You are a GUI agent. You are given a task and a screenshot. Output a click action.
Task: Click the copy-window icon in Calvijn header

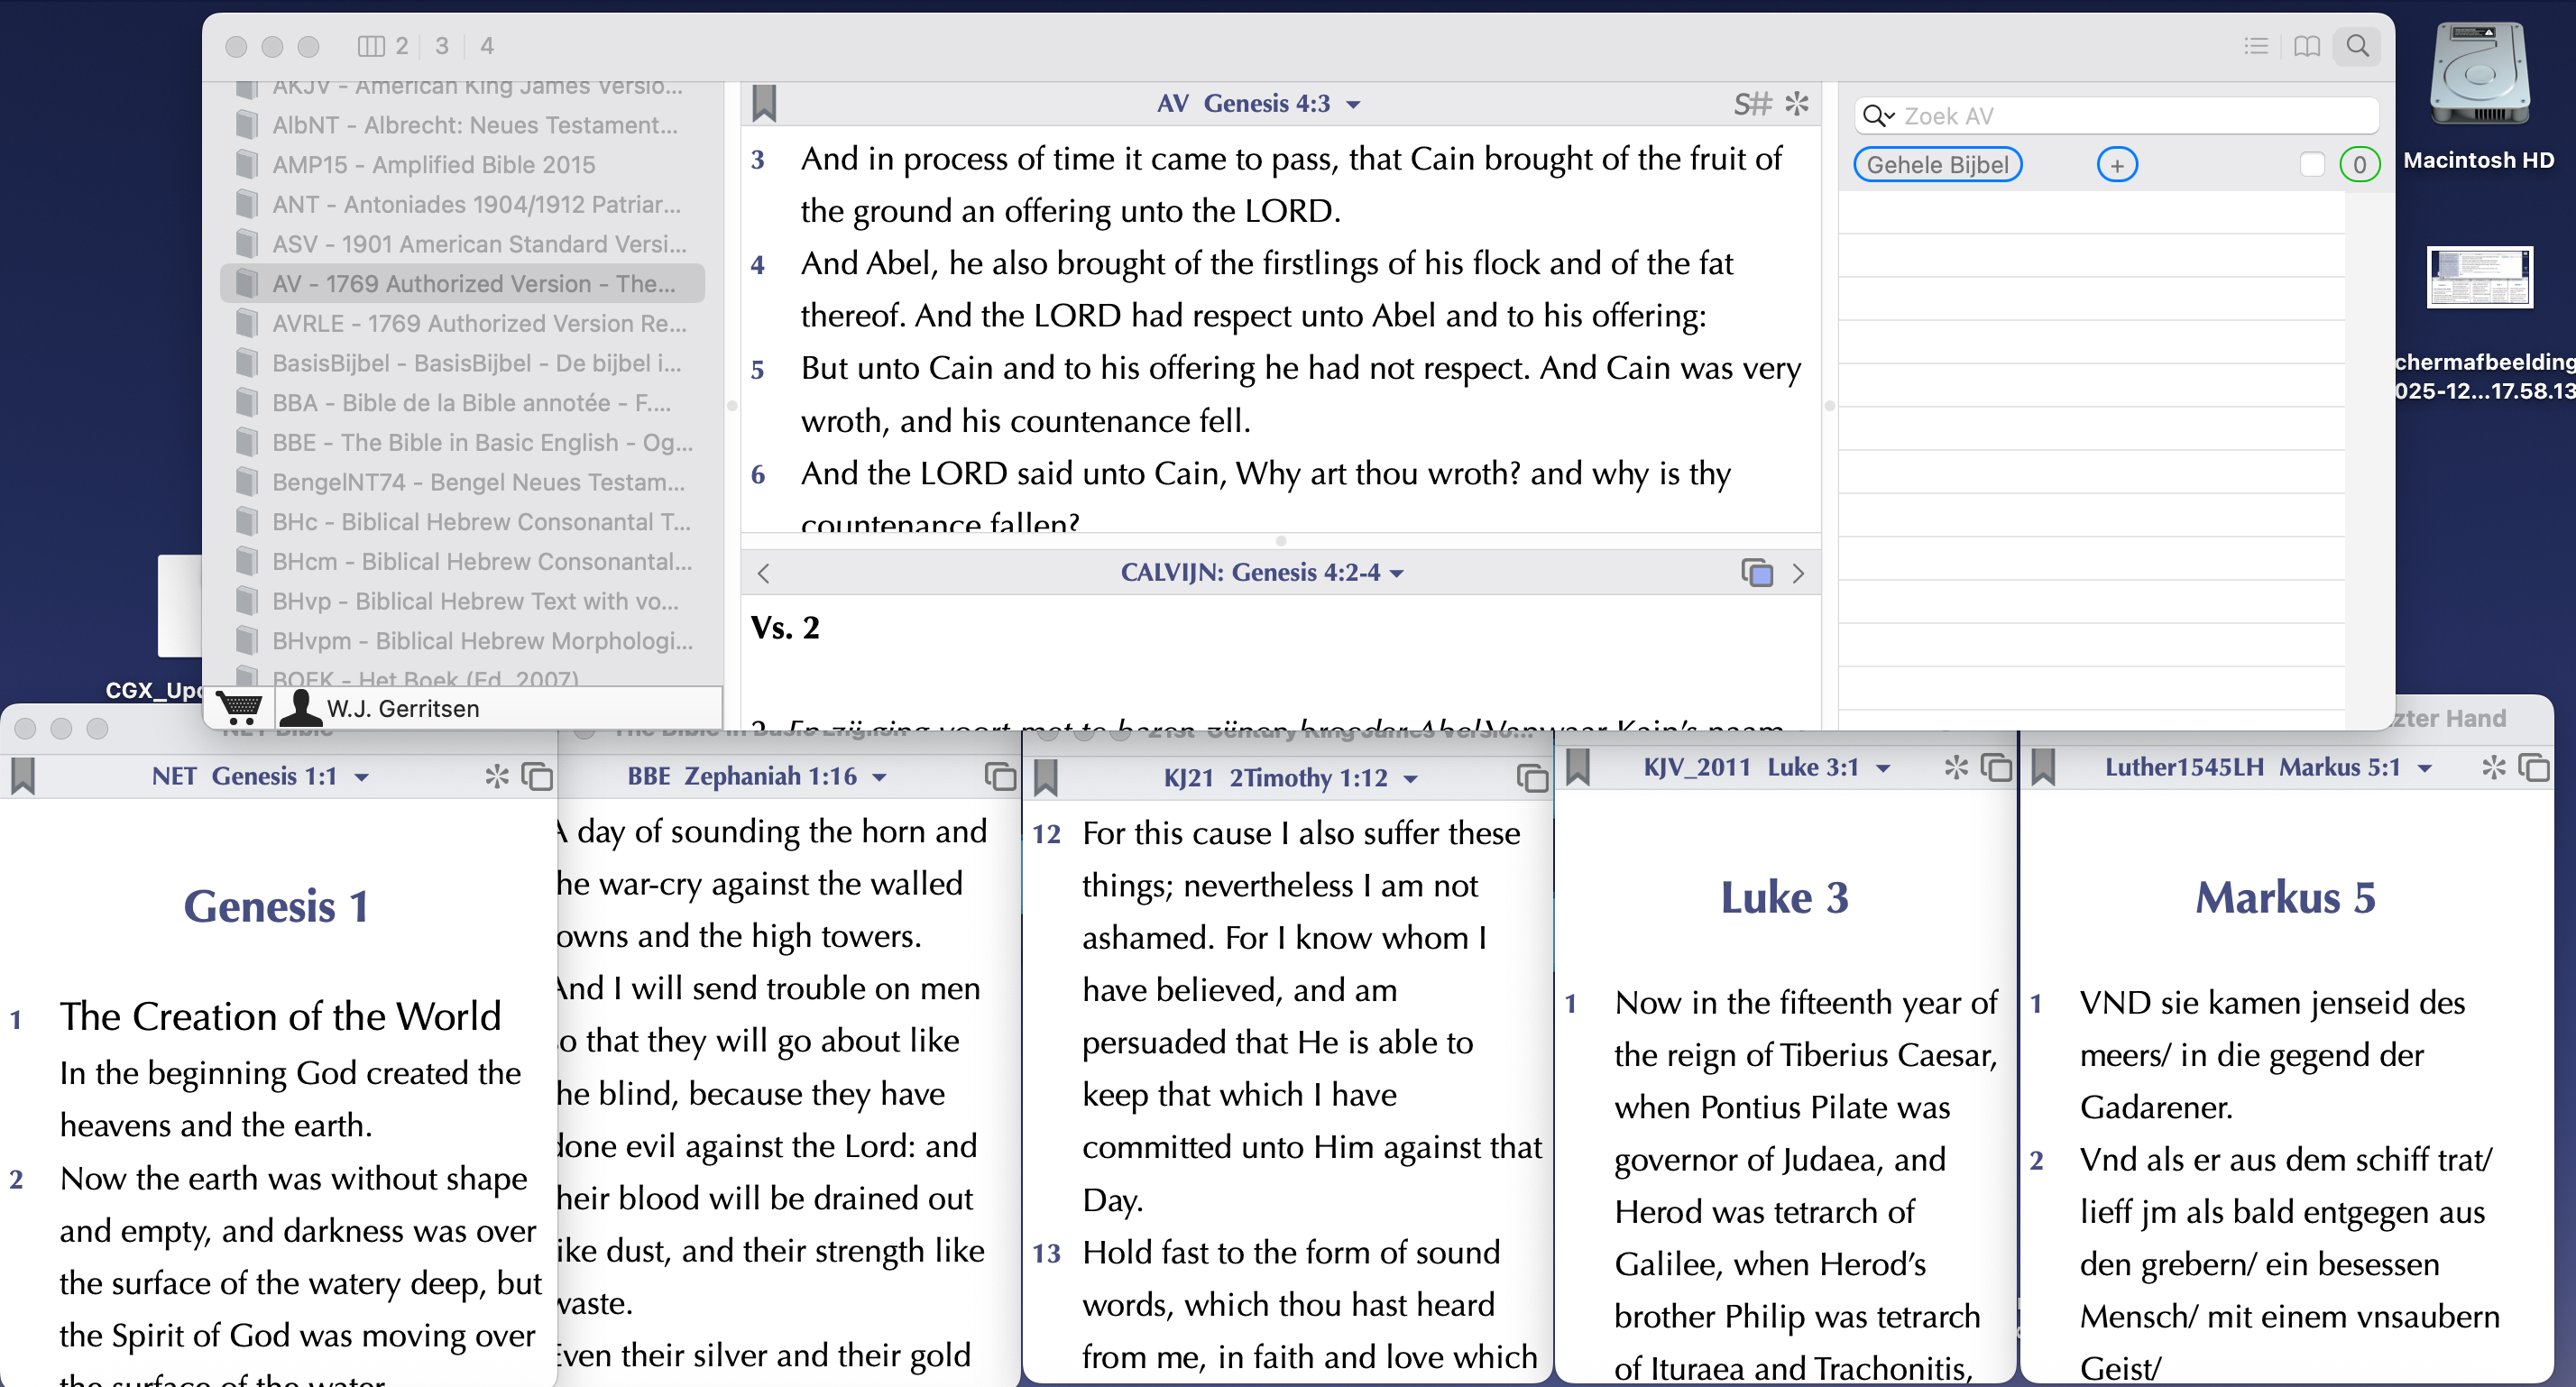[x=1757, y=573]
